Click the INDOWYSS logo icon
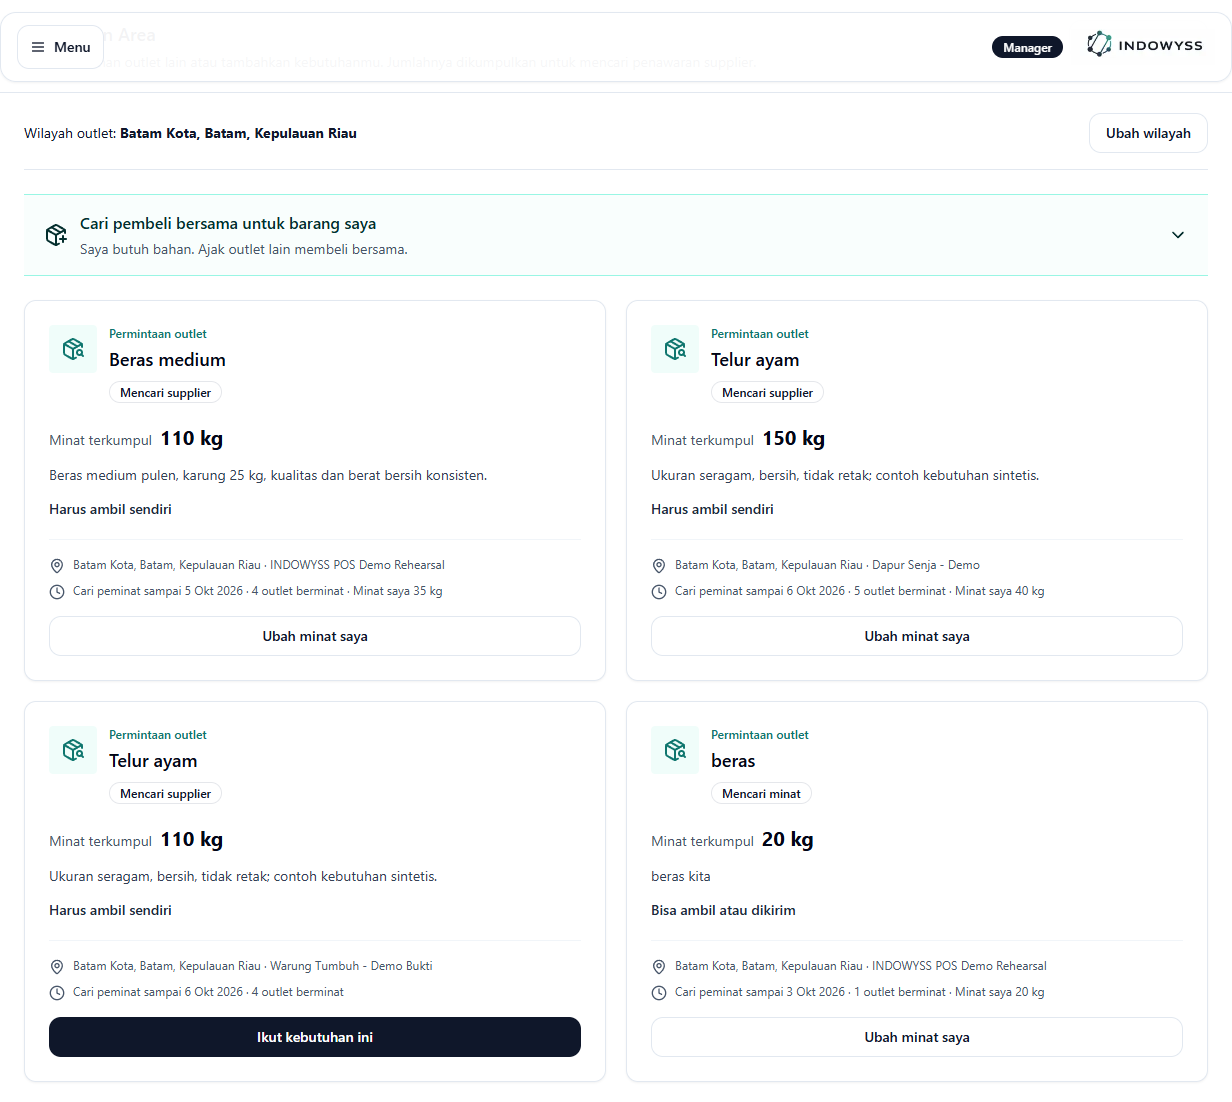Viewport: 1232px width, 1102px height. [x=1099, y=44]
